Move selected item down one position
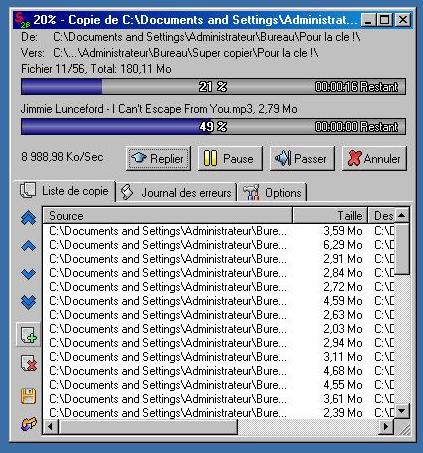 tap(29, 274)
